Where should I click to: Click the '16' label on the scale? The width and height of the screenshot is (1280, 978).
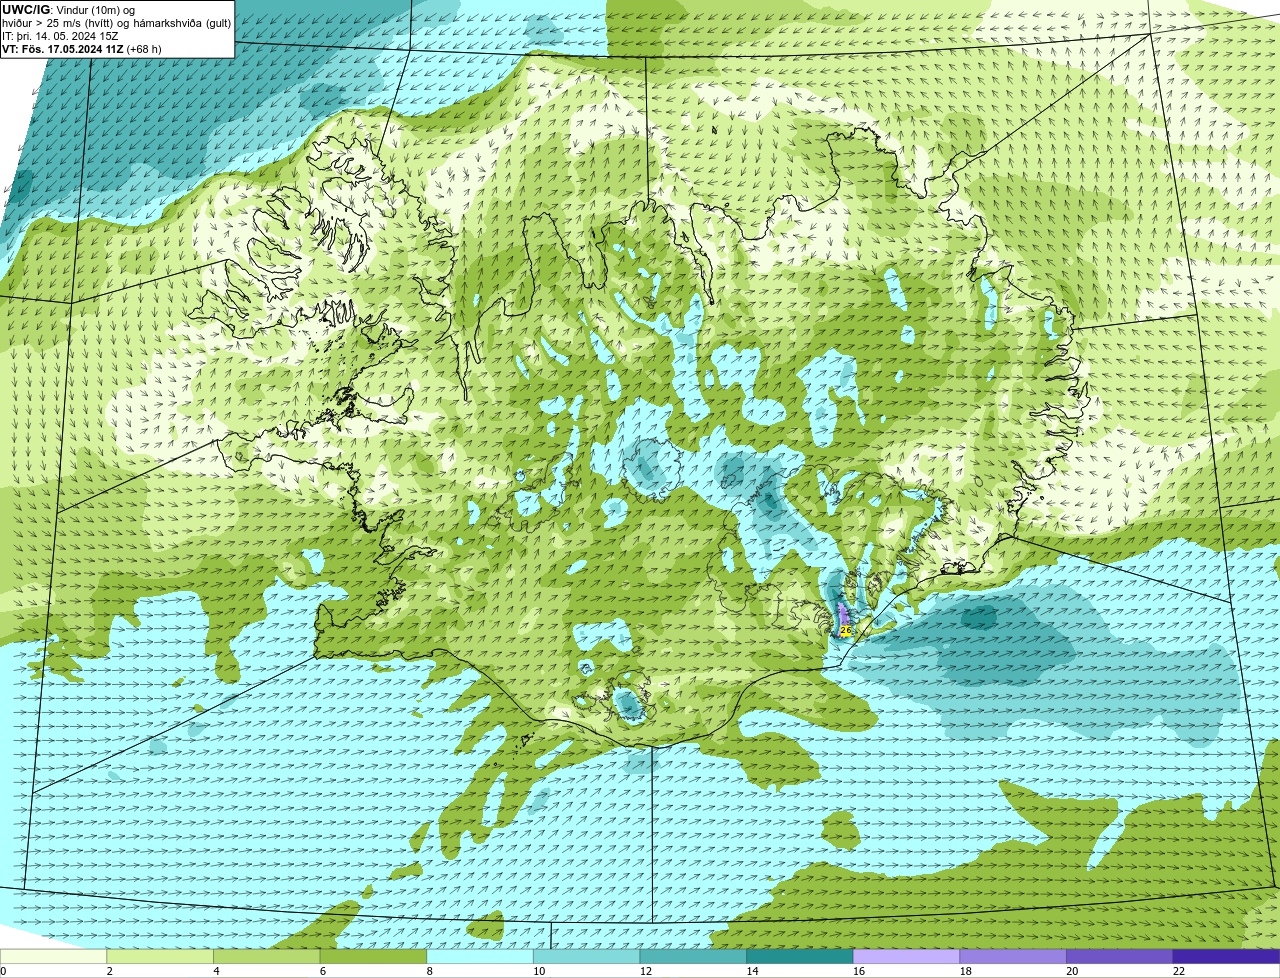[859, 971]
